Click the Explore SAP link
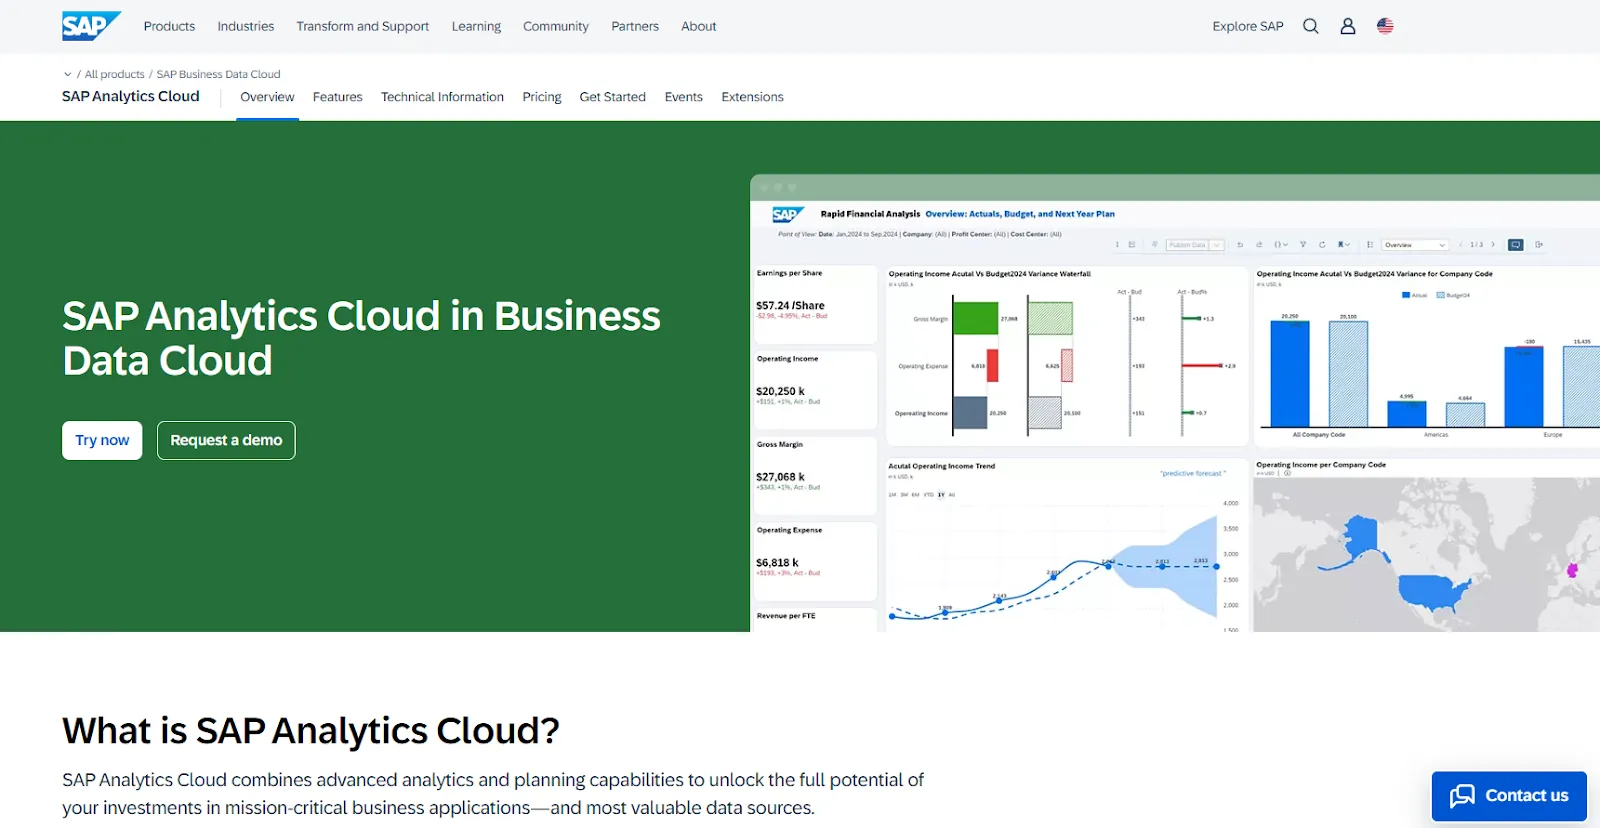 coord(1247,26)
